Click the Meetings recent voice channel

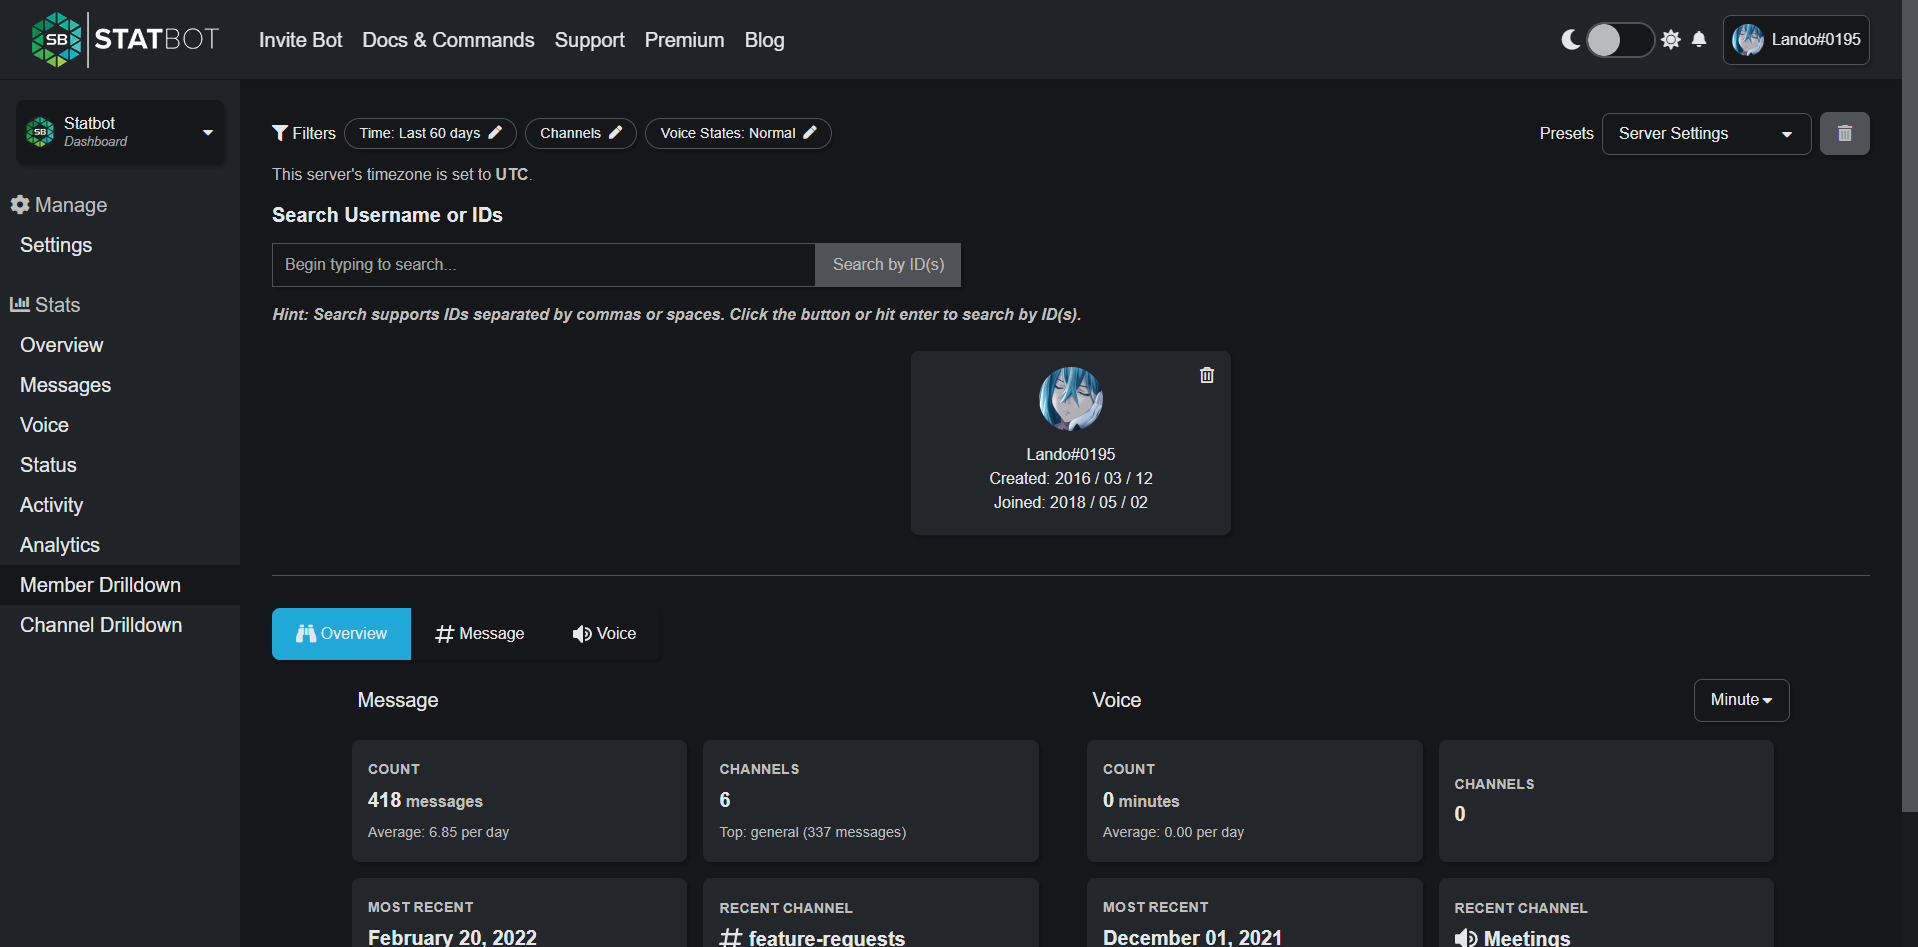[x=1513, y=937]
